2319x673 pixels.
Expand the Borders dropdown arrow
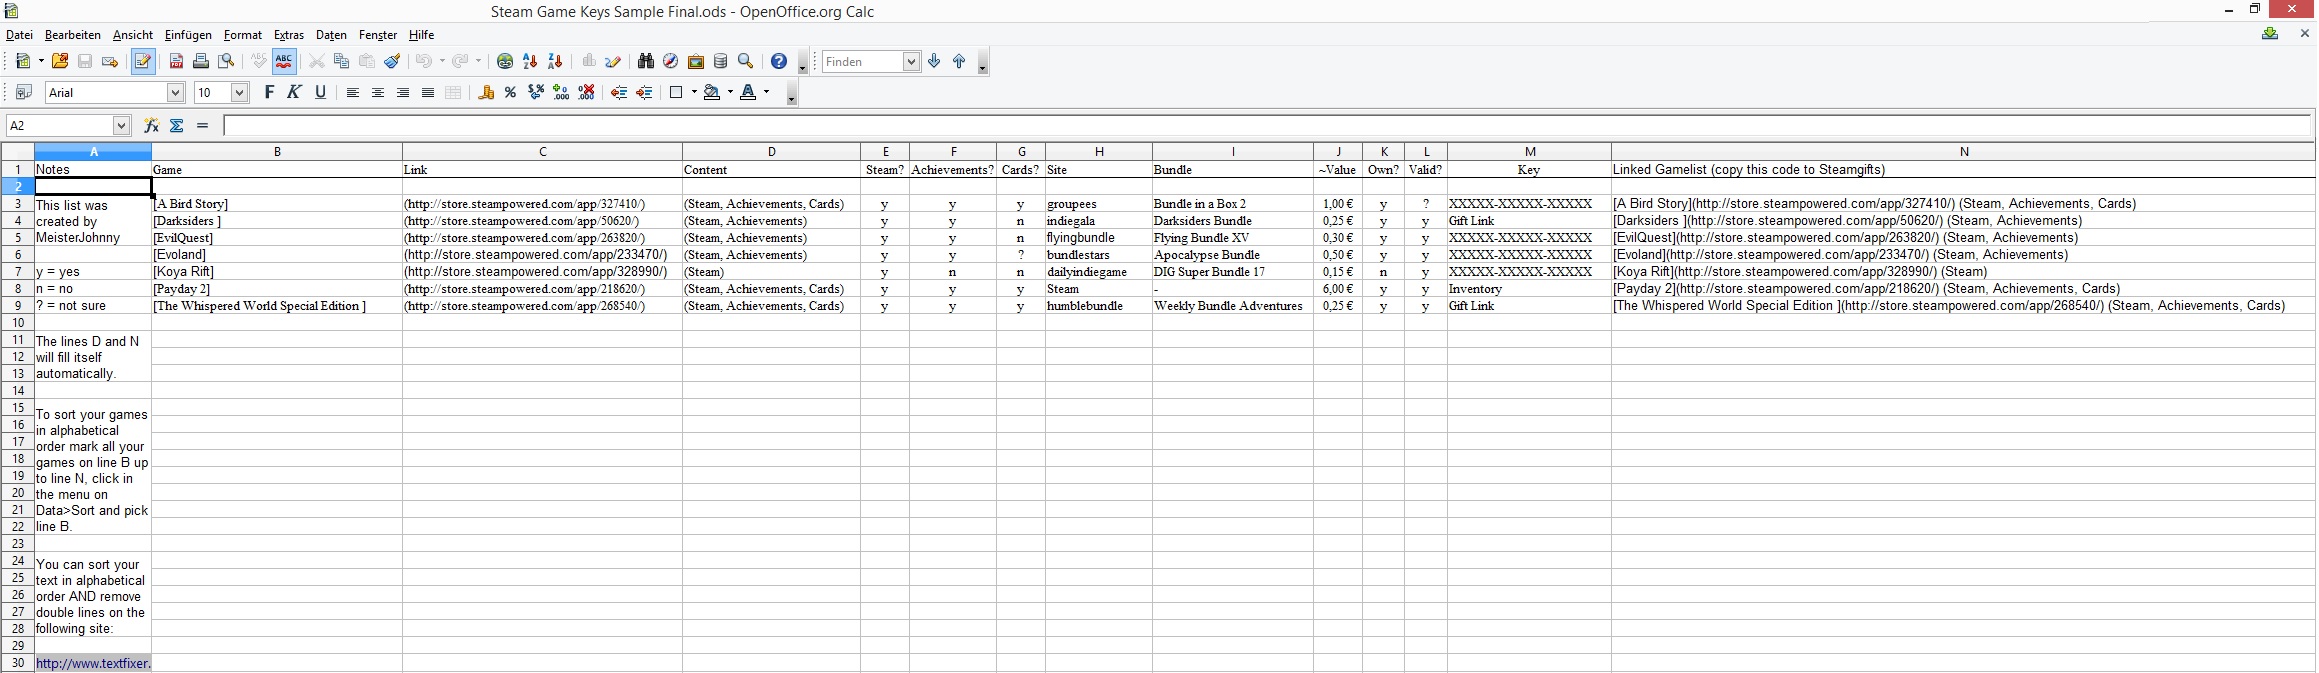tap(694, 93)
